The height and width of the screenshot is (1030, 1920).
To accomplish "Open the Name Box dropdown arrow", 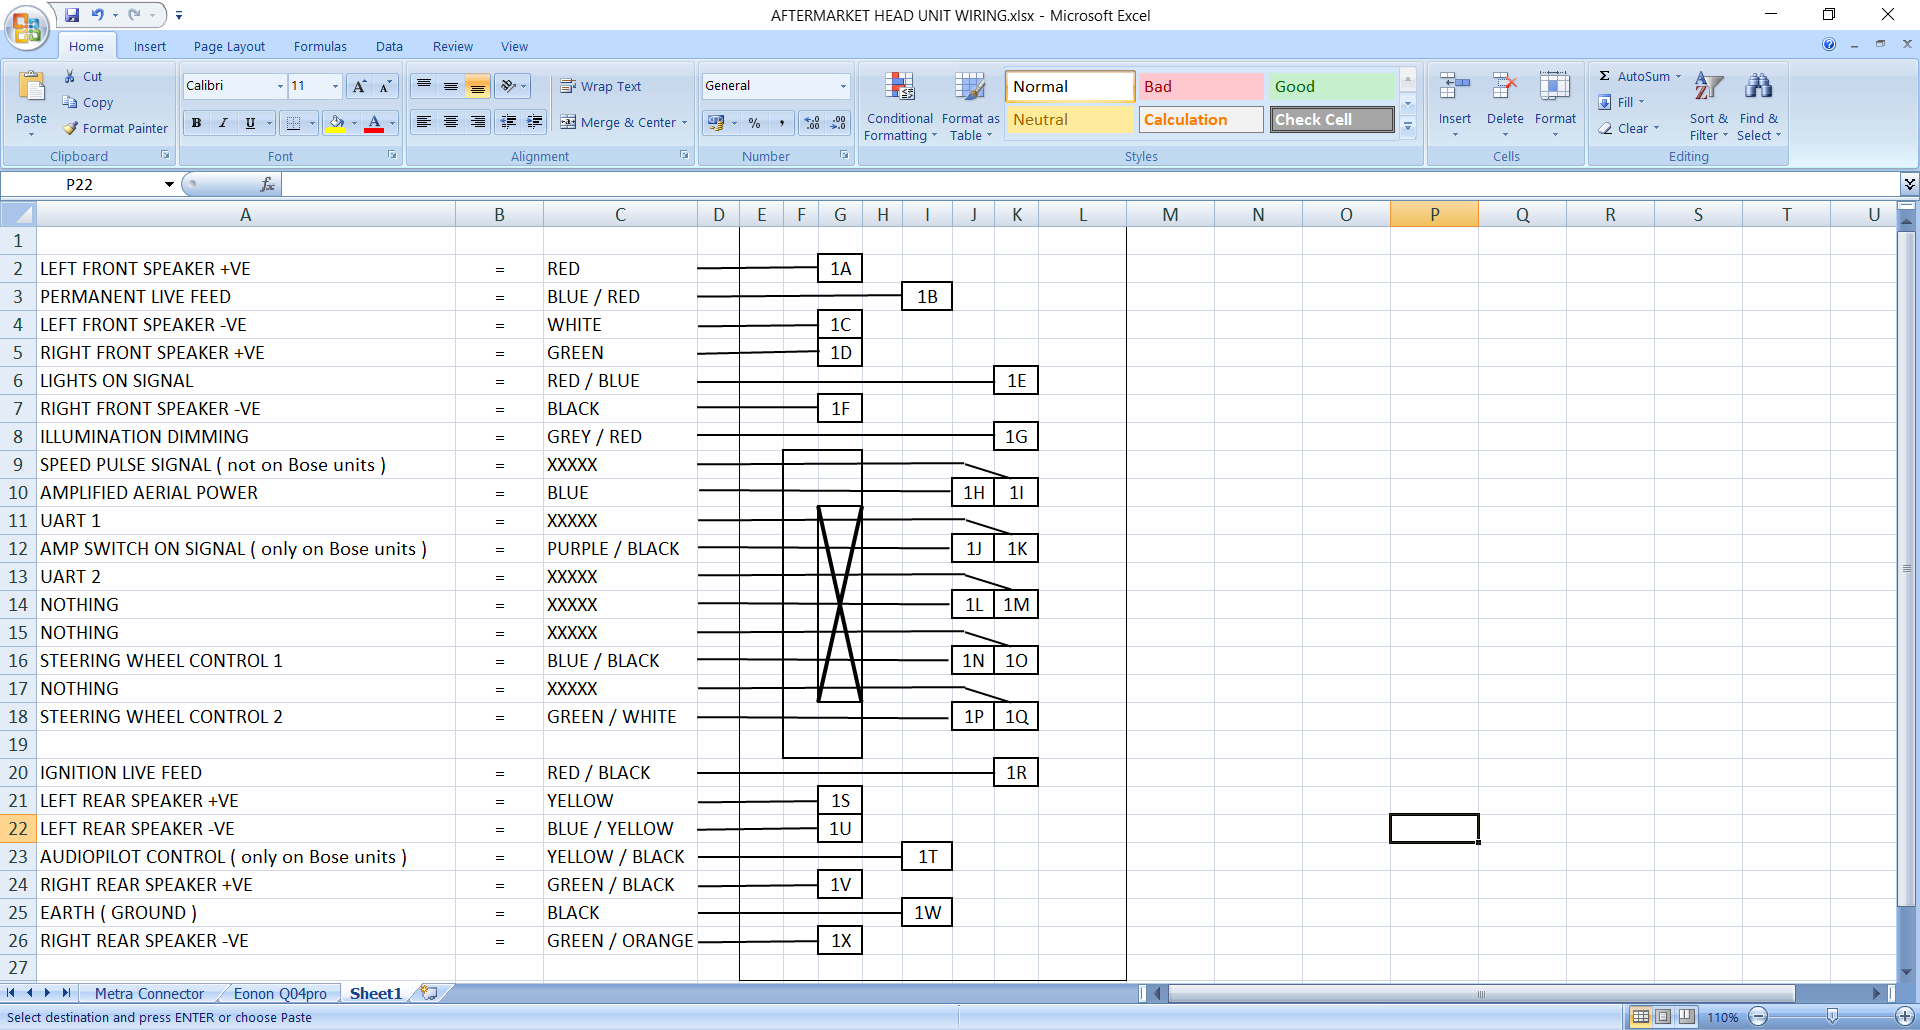I will tap(169, 184).
